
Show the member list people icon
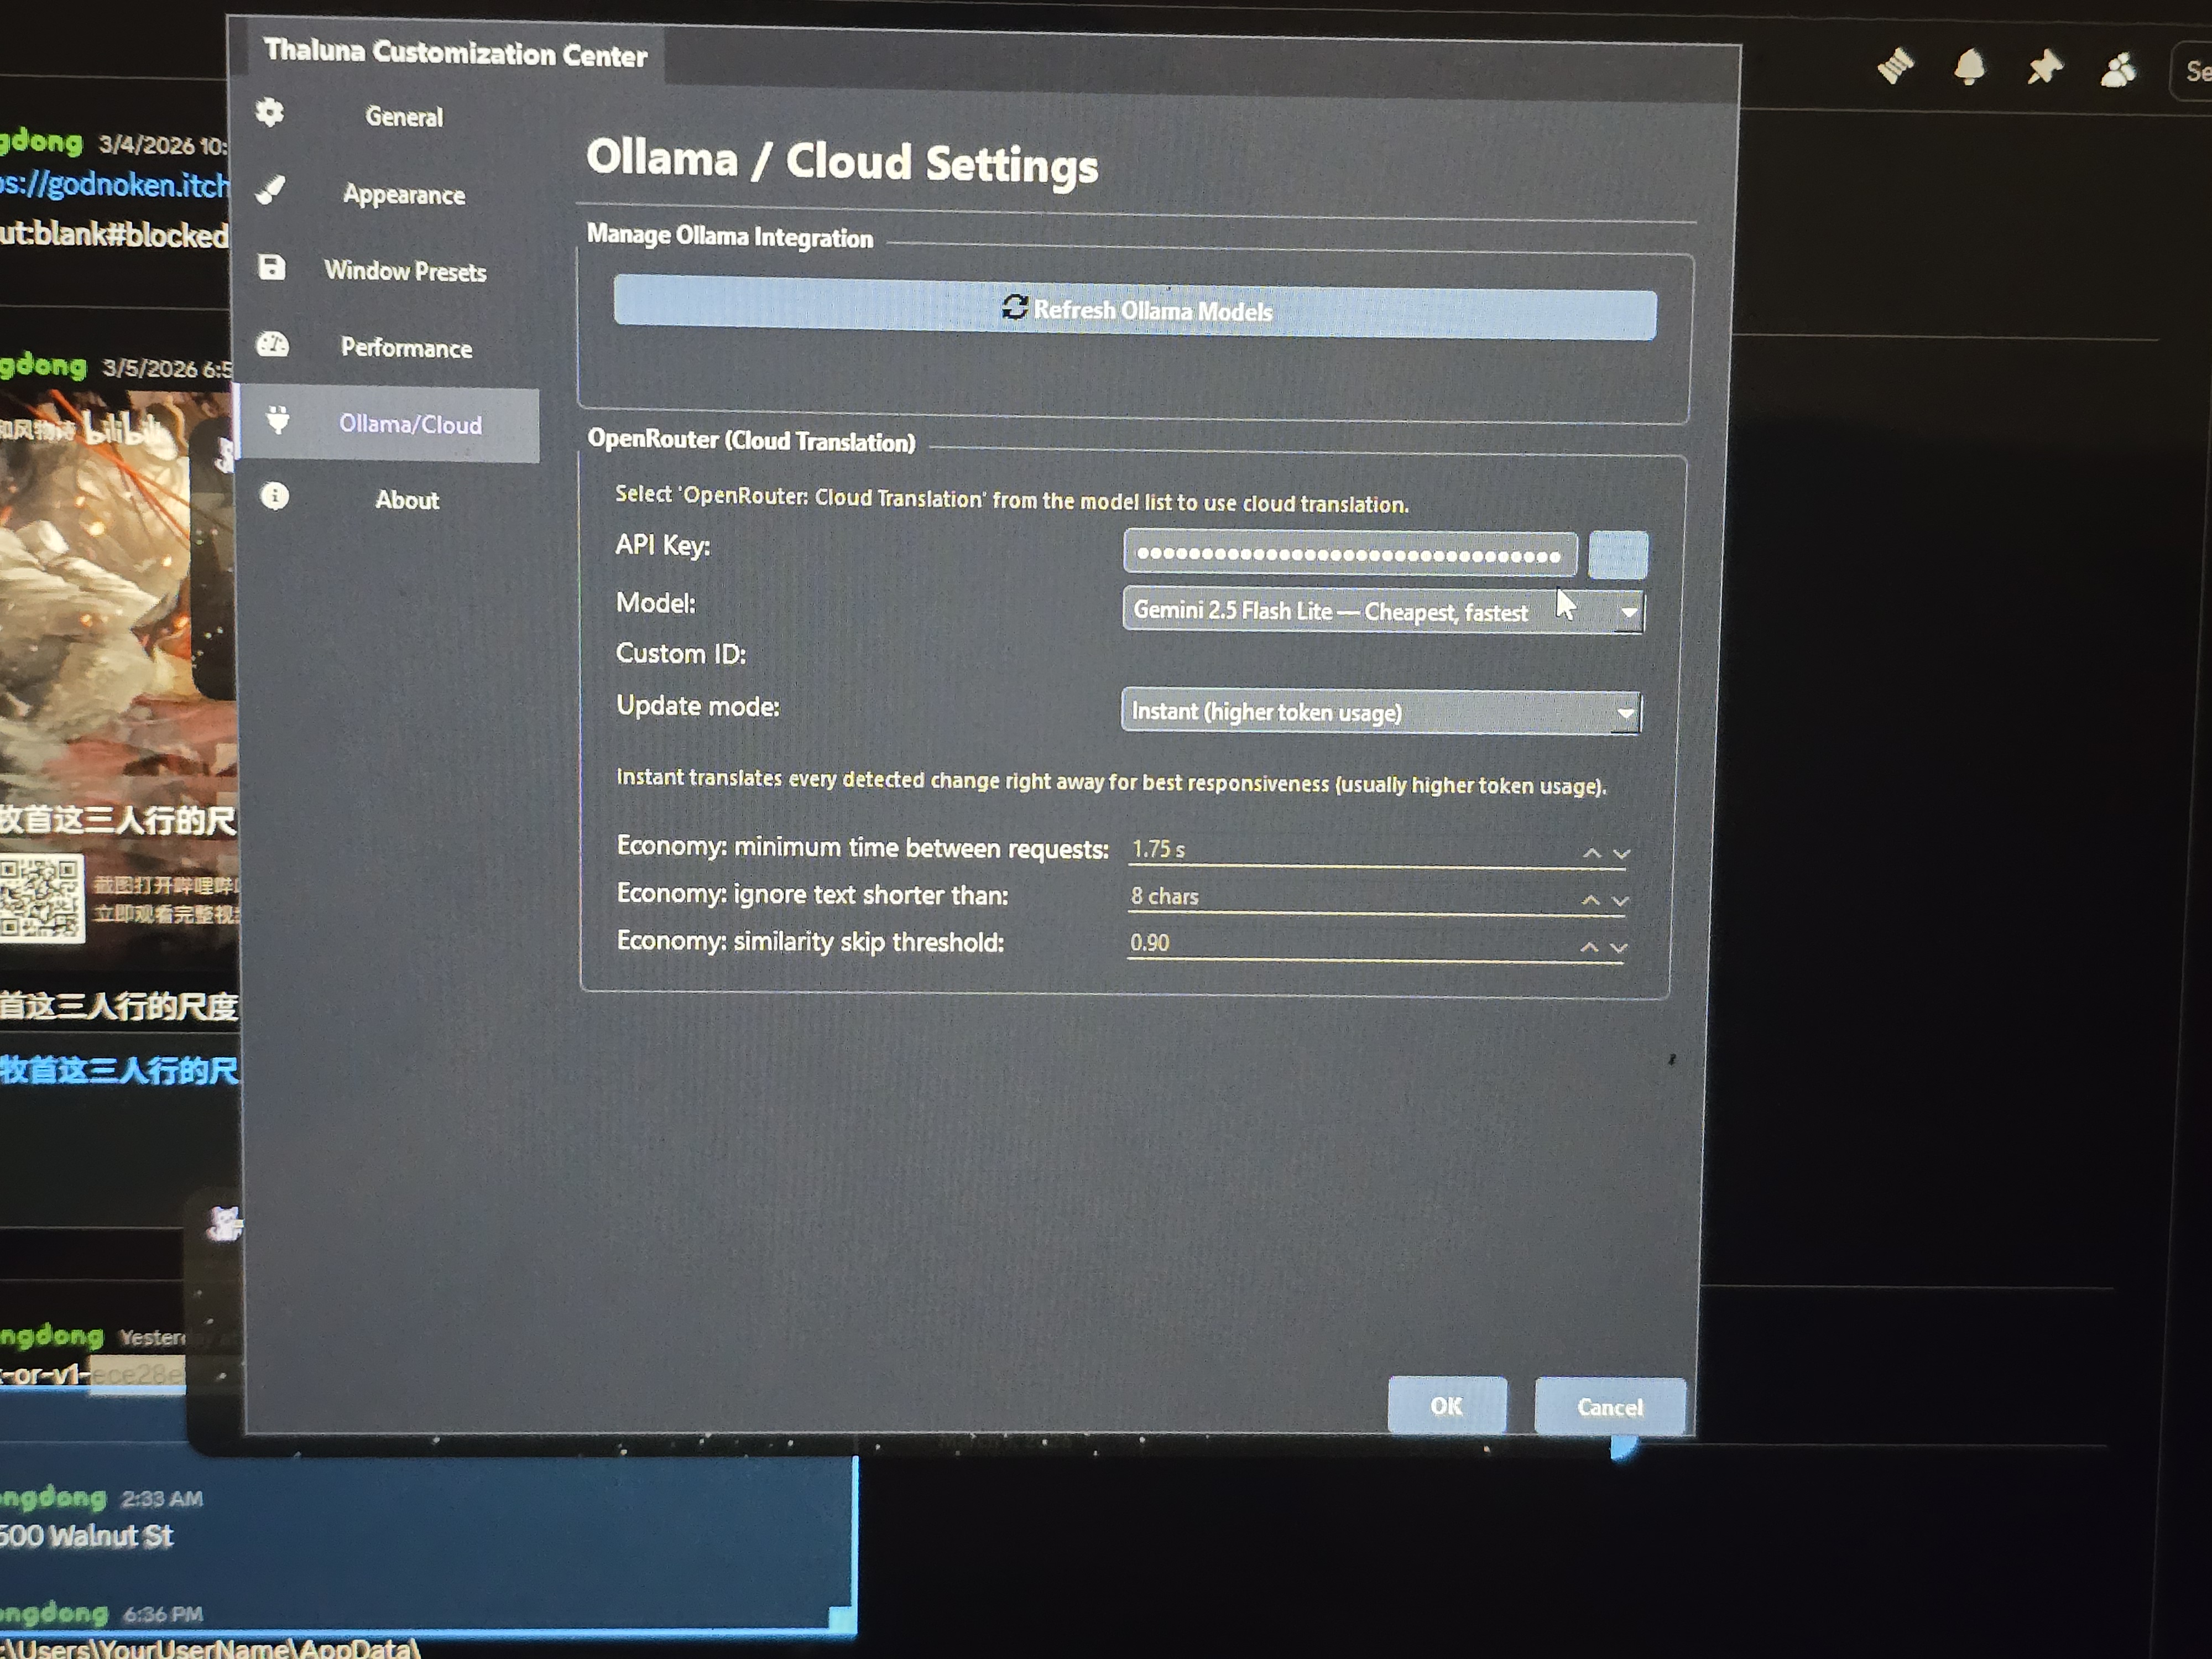pos(2118,70)
